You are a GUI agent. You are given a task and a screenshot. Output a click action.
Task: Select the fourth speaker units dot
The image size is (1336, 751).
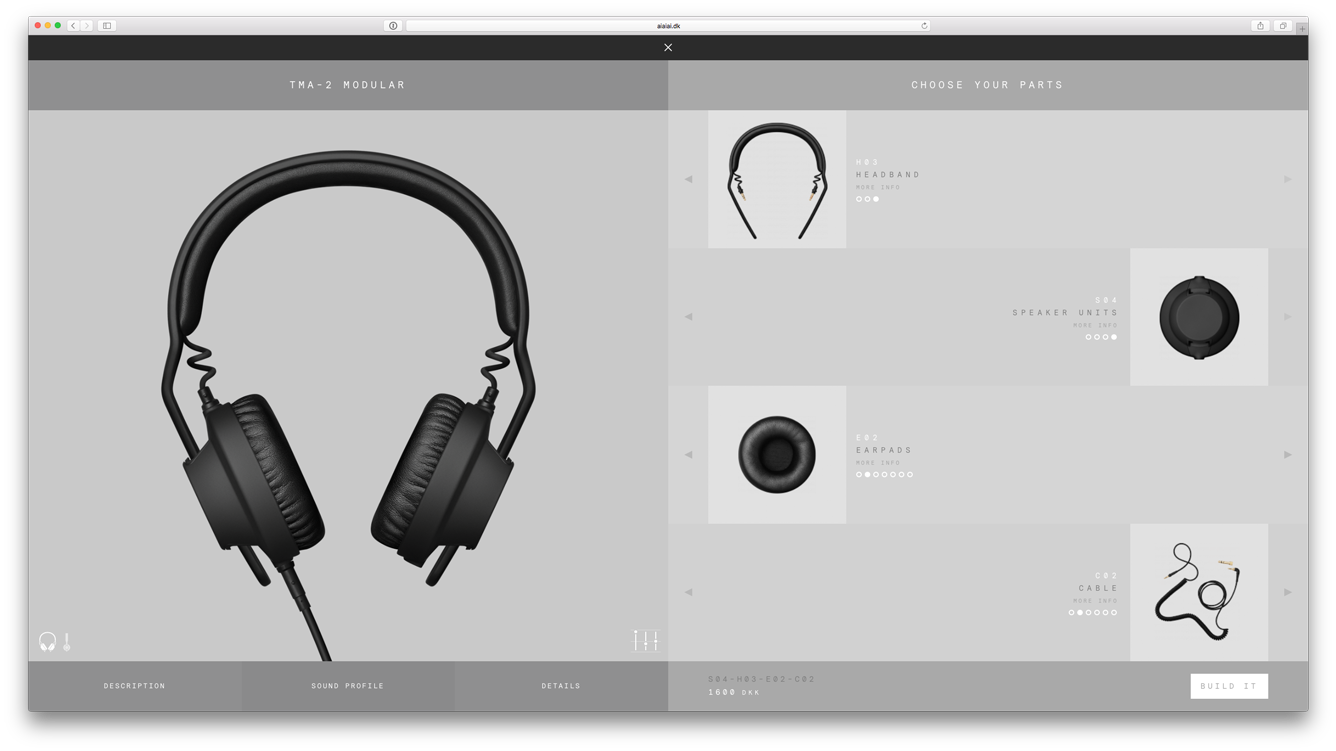pos(1114,337)
